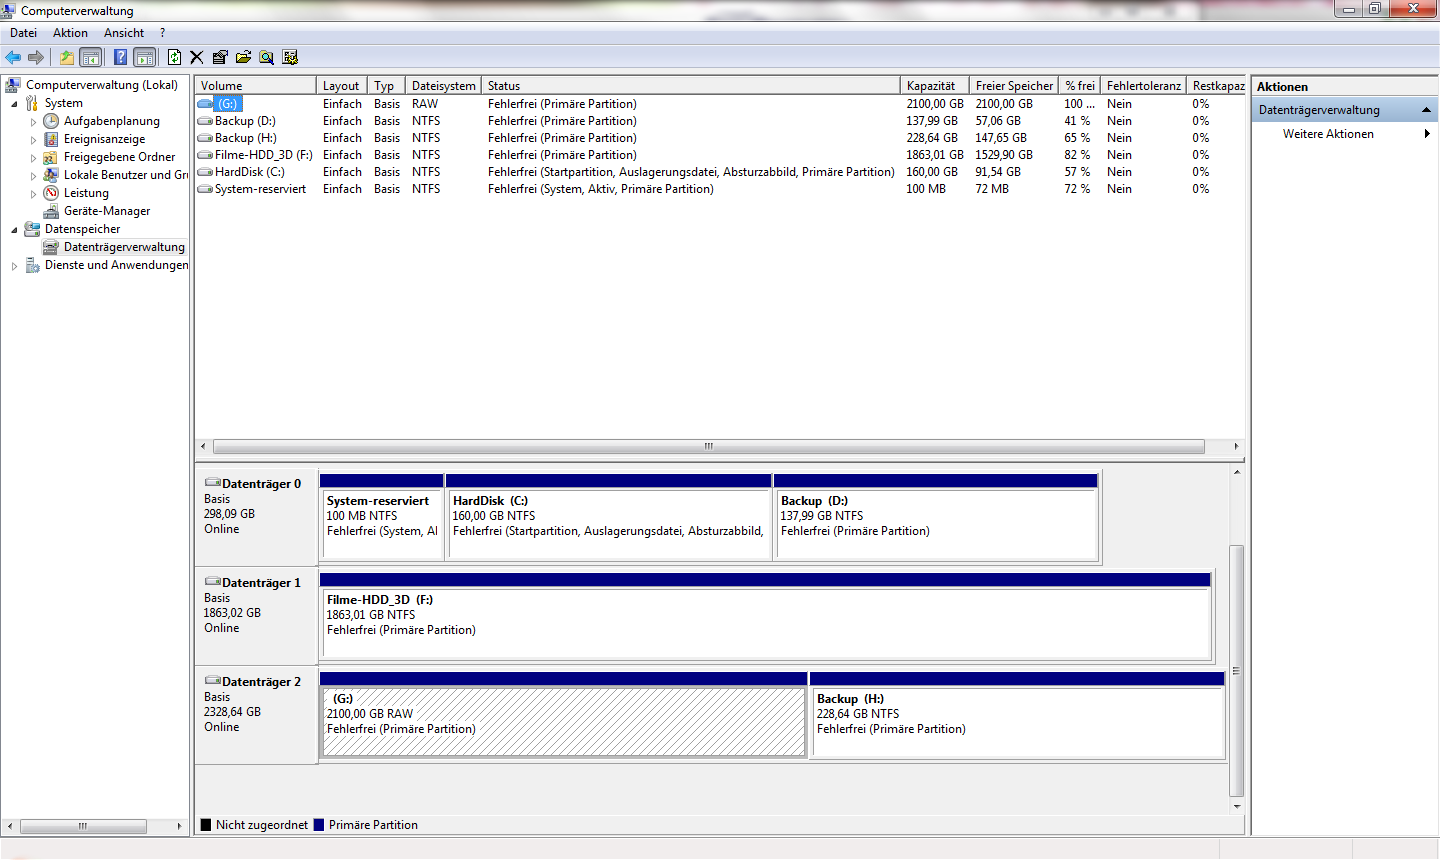Viewport: 1440px width, 860px height.
Task: Select Backup (D:) partition block
Action: 936,516
